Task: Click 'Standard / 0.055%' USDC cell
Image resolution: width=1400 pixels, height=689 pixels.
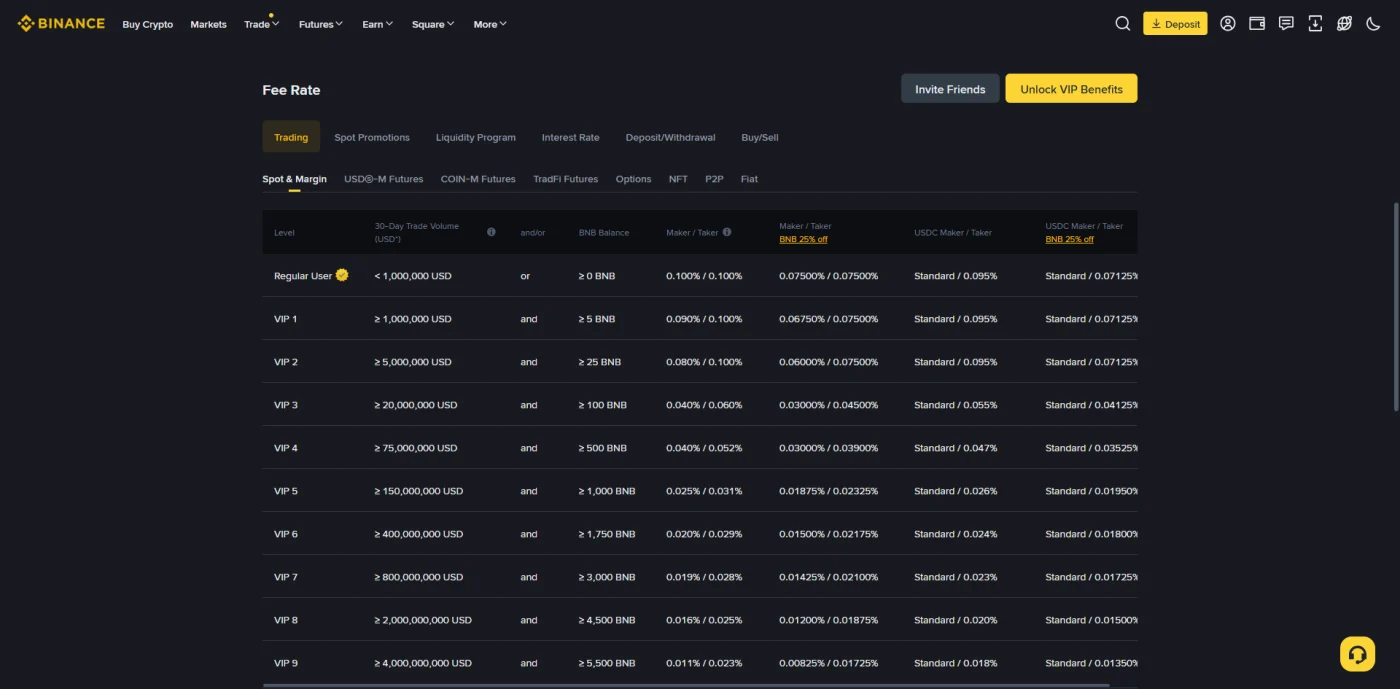Action: pyautogui.click(x=955, y=405)
